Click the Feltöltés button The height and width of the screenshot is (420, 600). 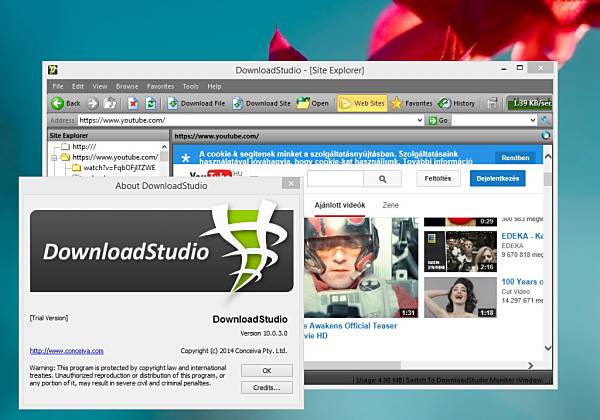[x=438, y=179]
